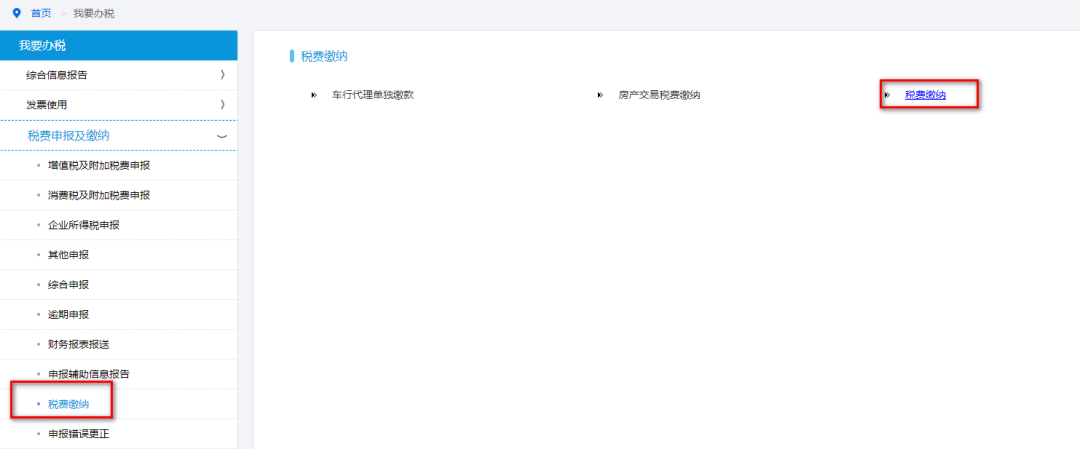This screenshot has width=1080, height=449.
Task: Select 税费申报及缴纳 menu section
Action: [118, 136]
